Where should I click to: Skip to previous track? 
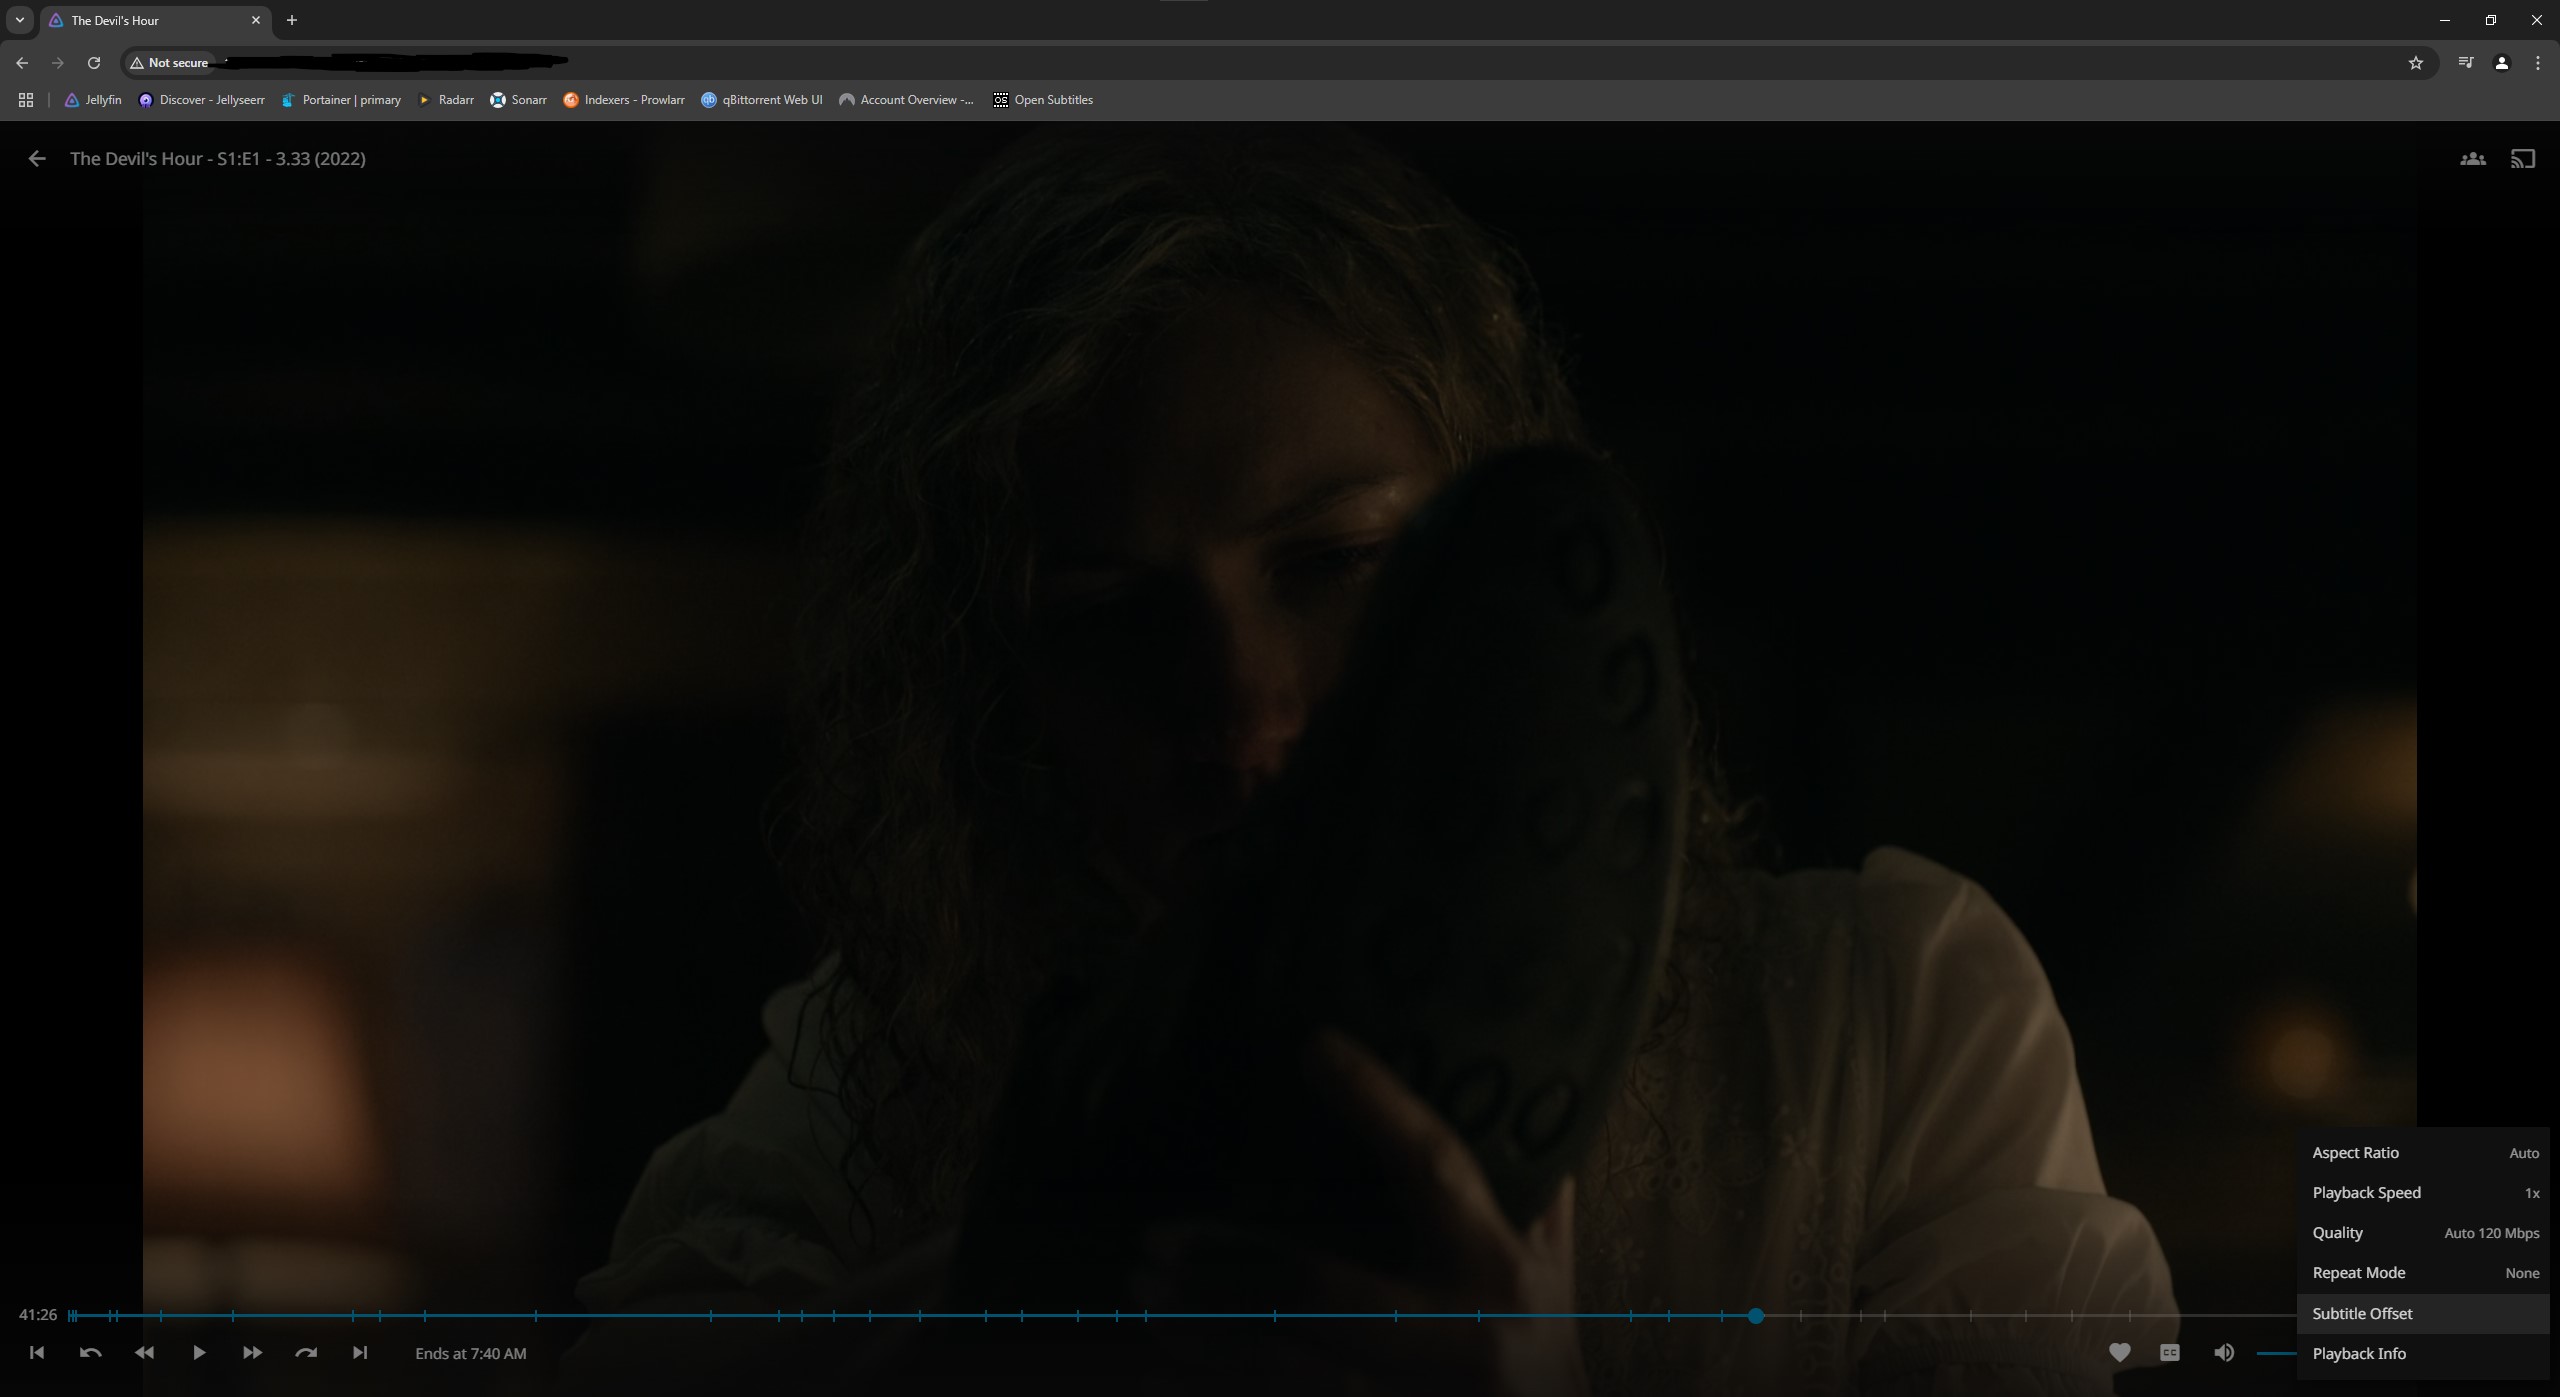tap(37, 1353)
